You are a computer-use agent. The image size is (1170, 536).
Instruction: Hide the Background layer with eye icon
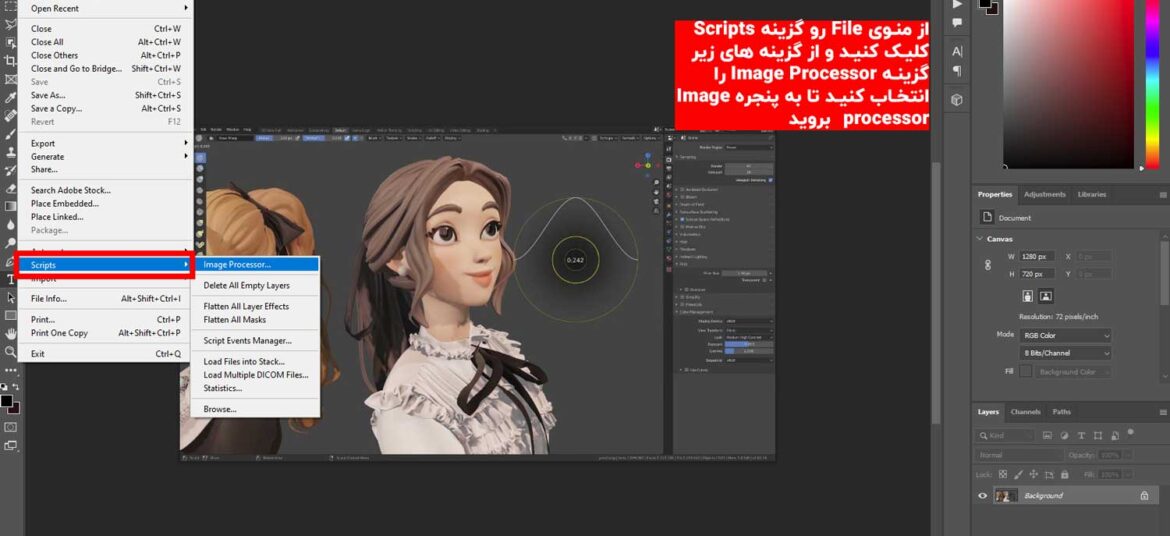click(x=983, y=496)
